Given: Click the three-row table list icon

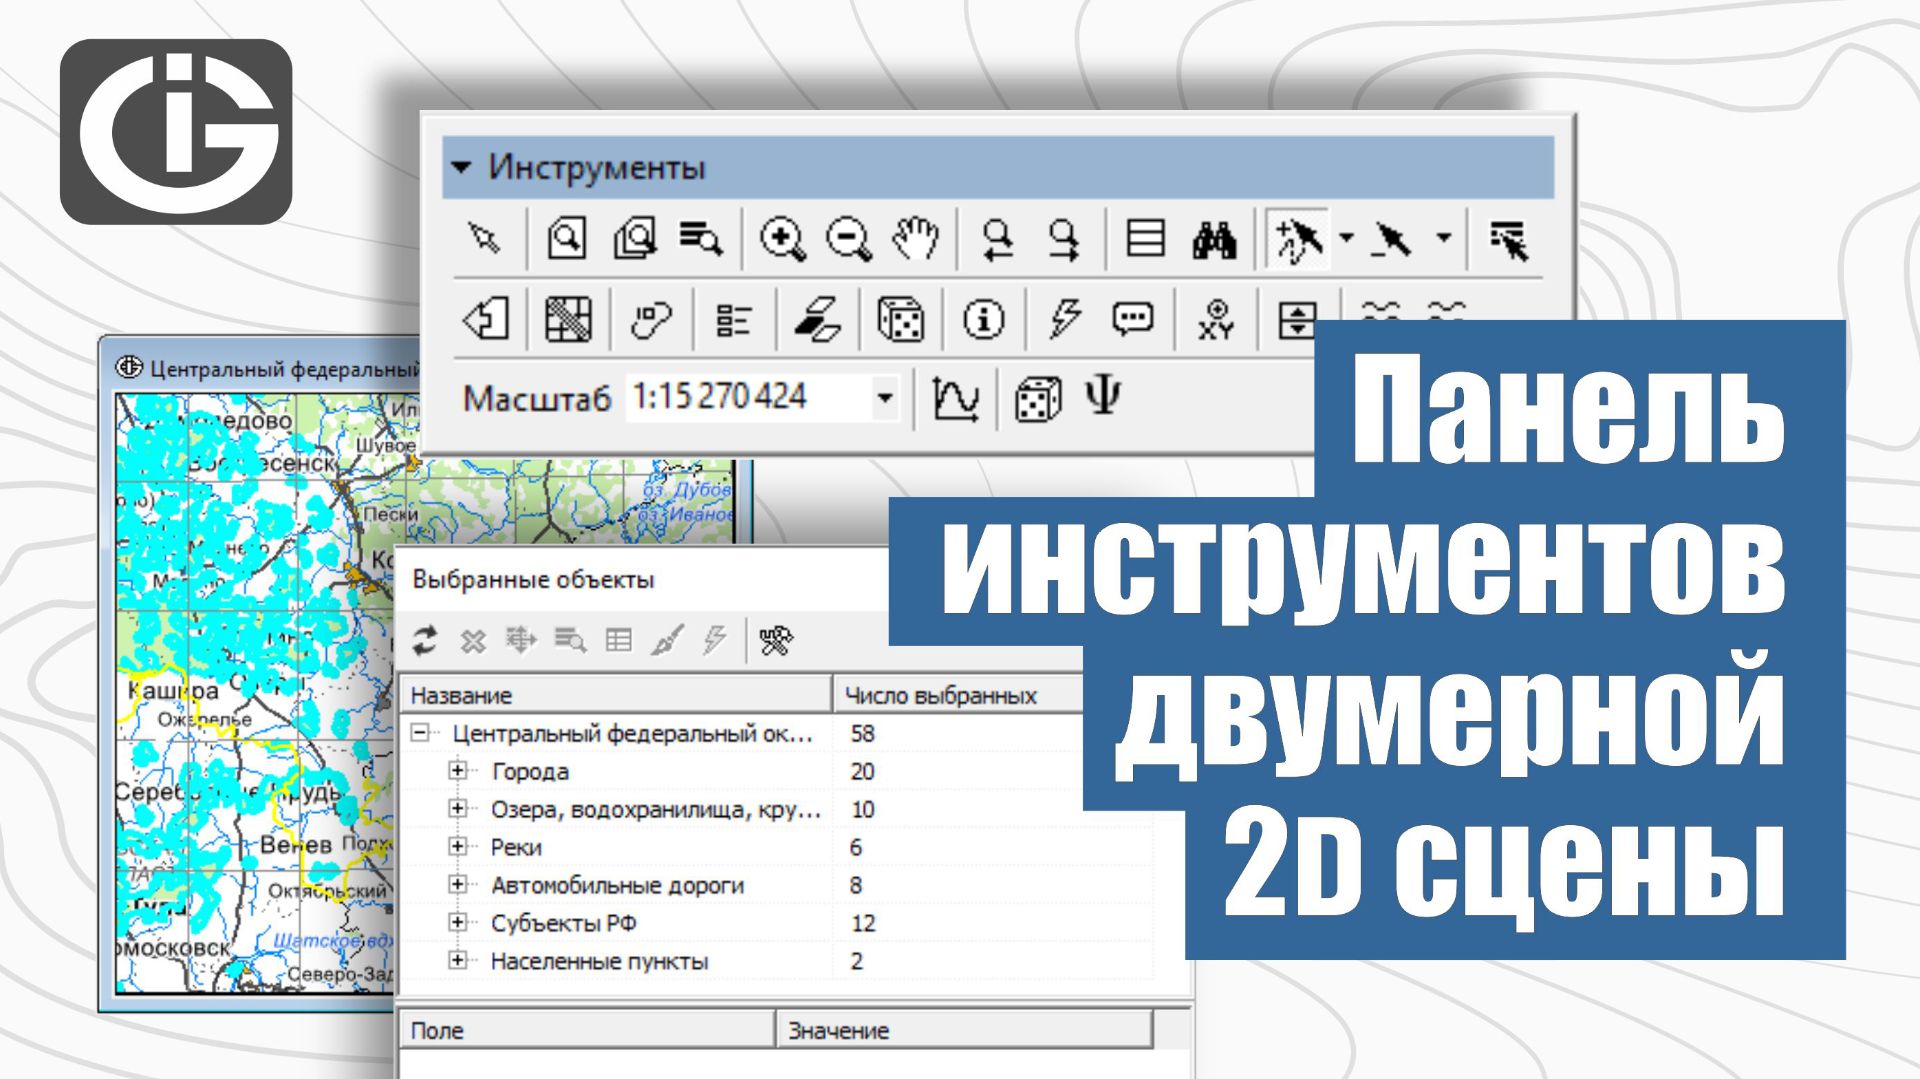Looking at the screenshot, I should point(1145,239).
